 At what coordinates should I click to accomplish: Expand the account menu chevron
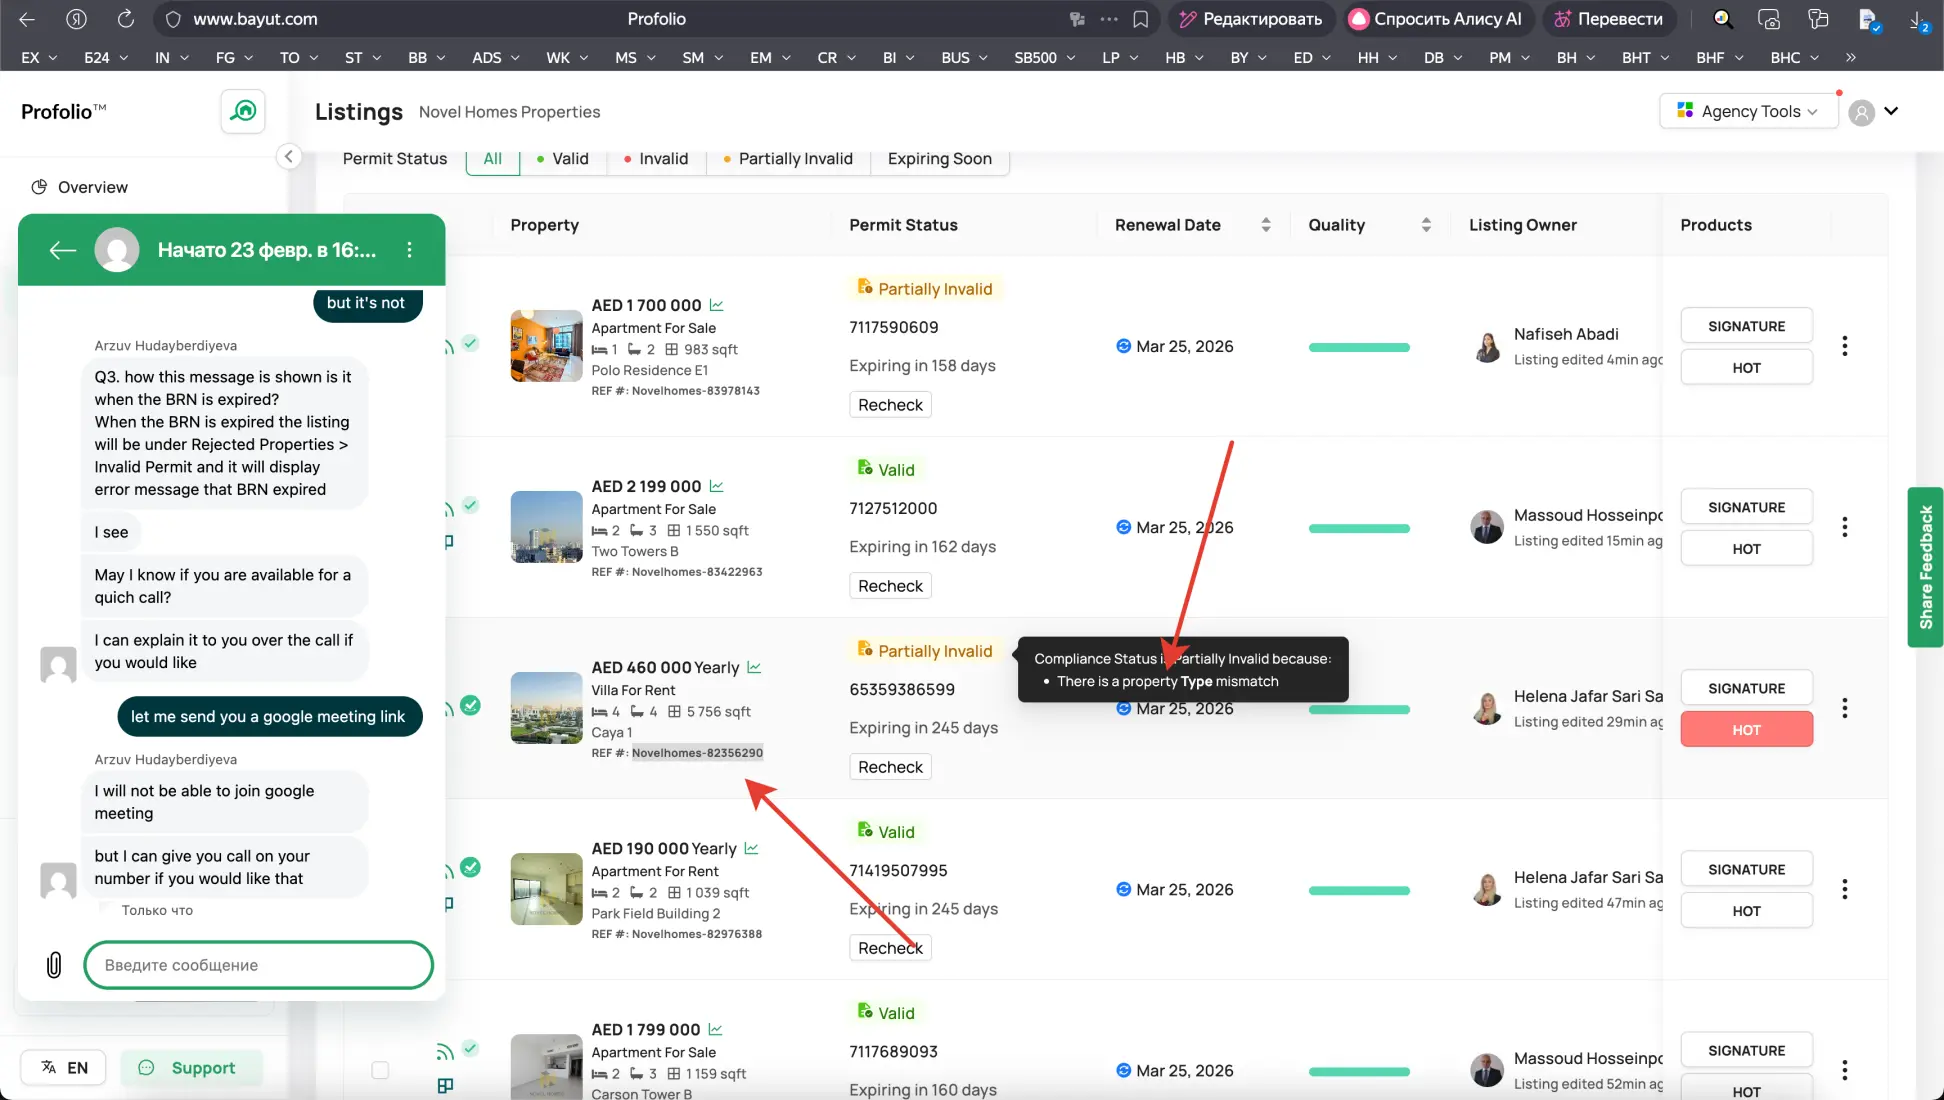(1891, 111)
